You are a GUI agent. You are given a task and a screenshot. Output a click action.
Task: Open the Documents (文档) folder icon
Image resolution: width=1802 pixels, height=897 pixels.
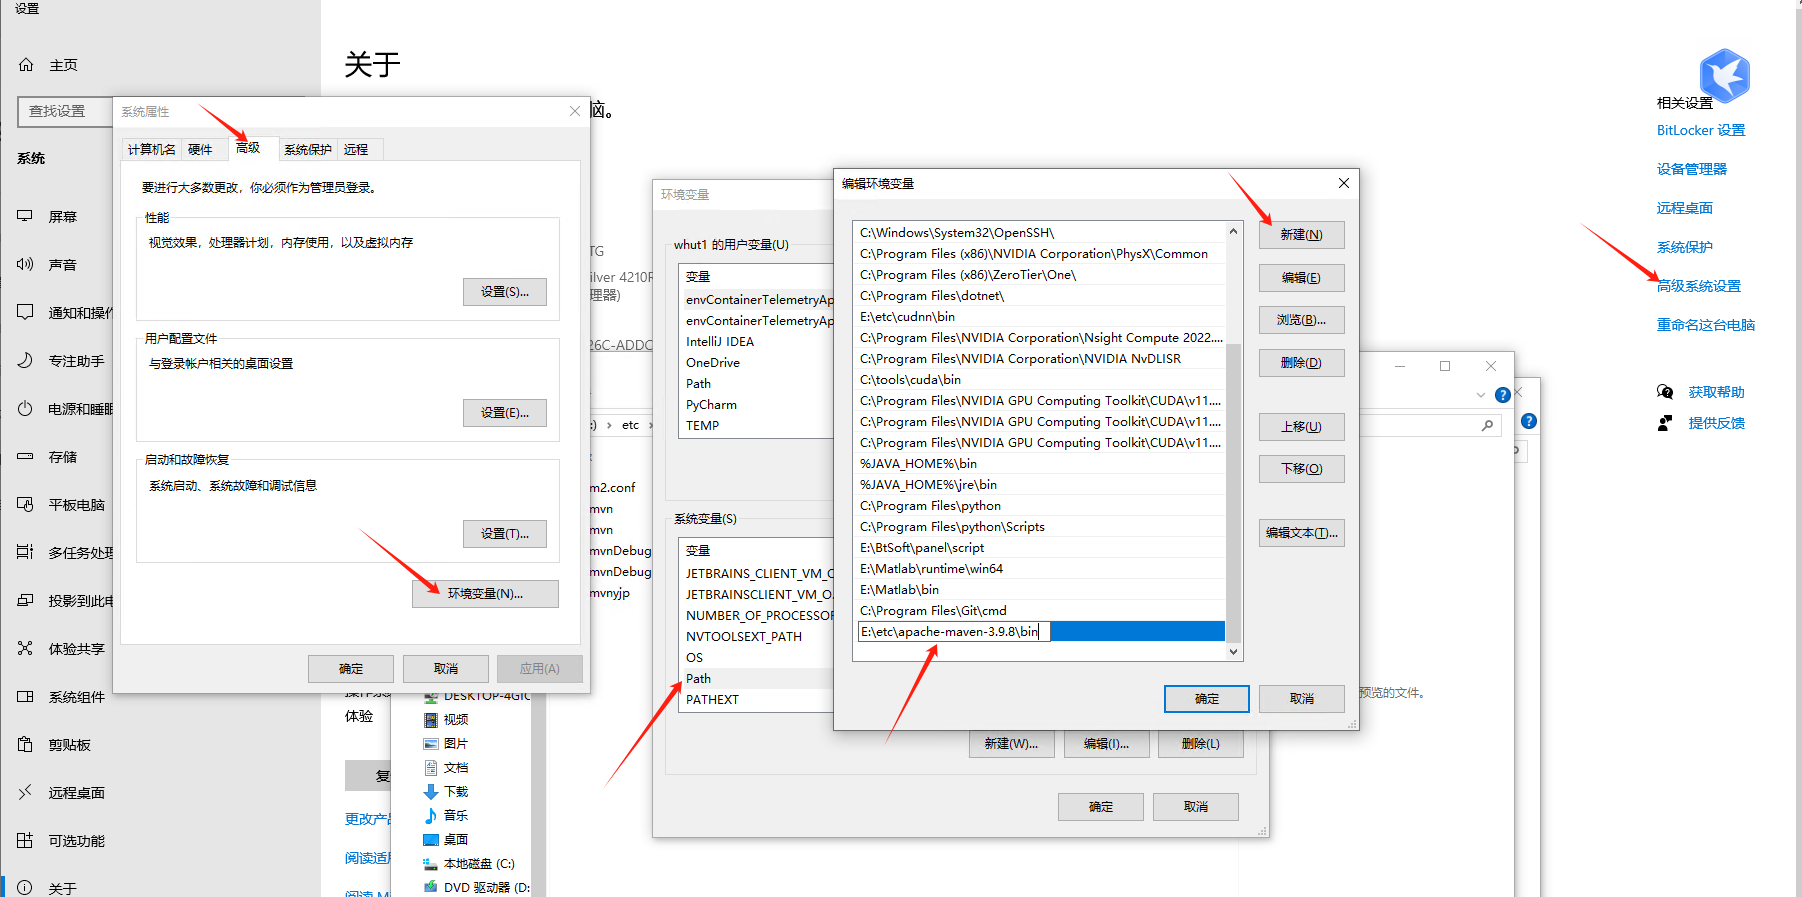431,768
